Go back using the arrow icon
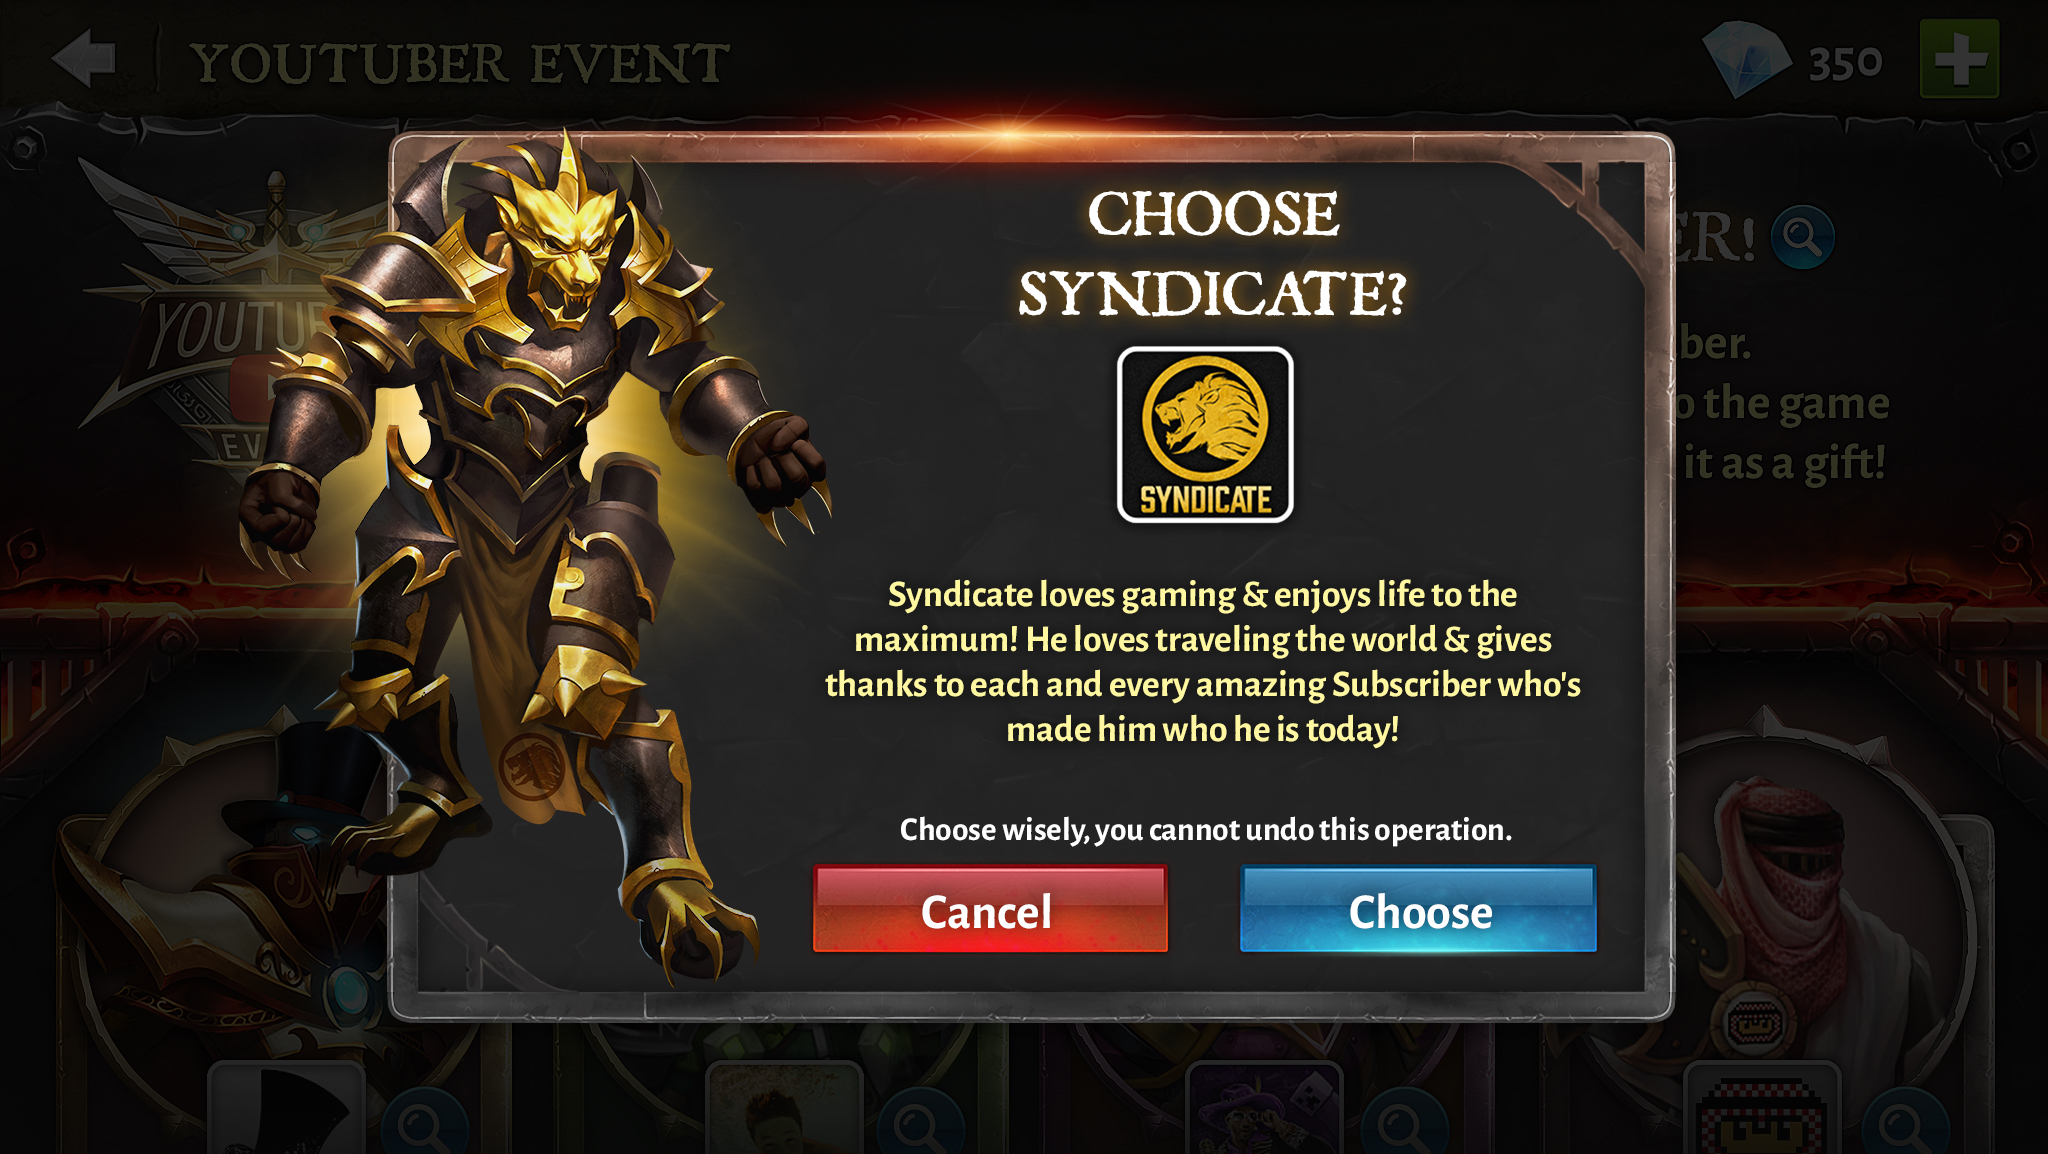The image size is (2048, 1154). click(x=86, y=59)
